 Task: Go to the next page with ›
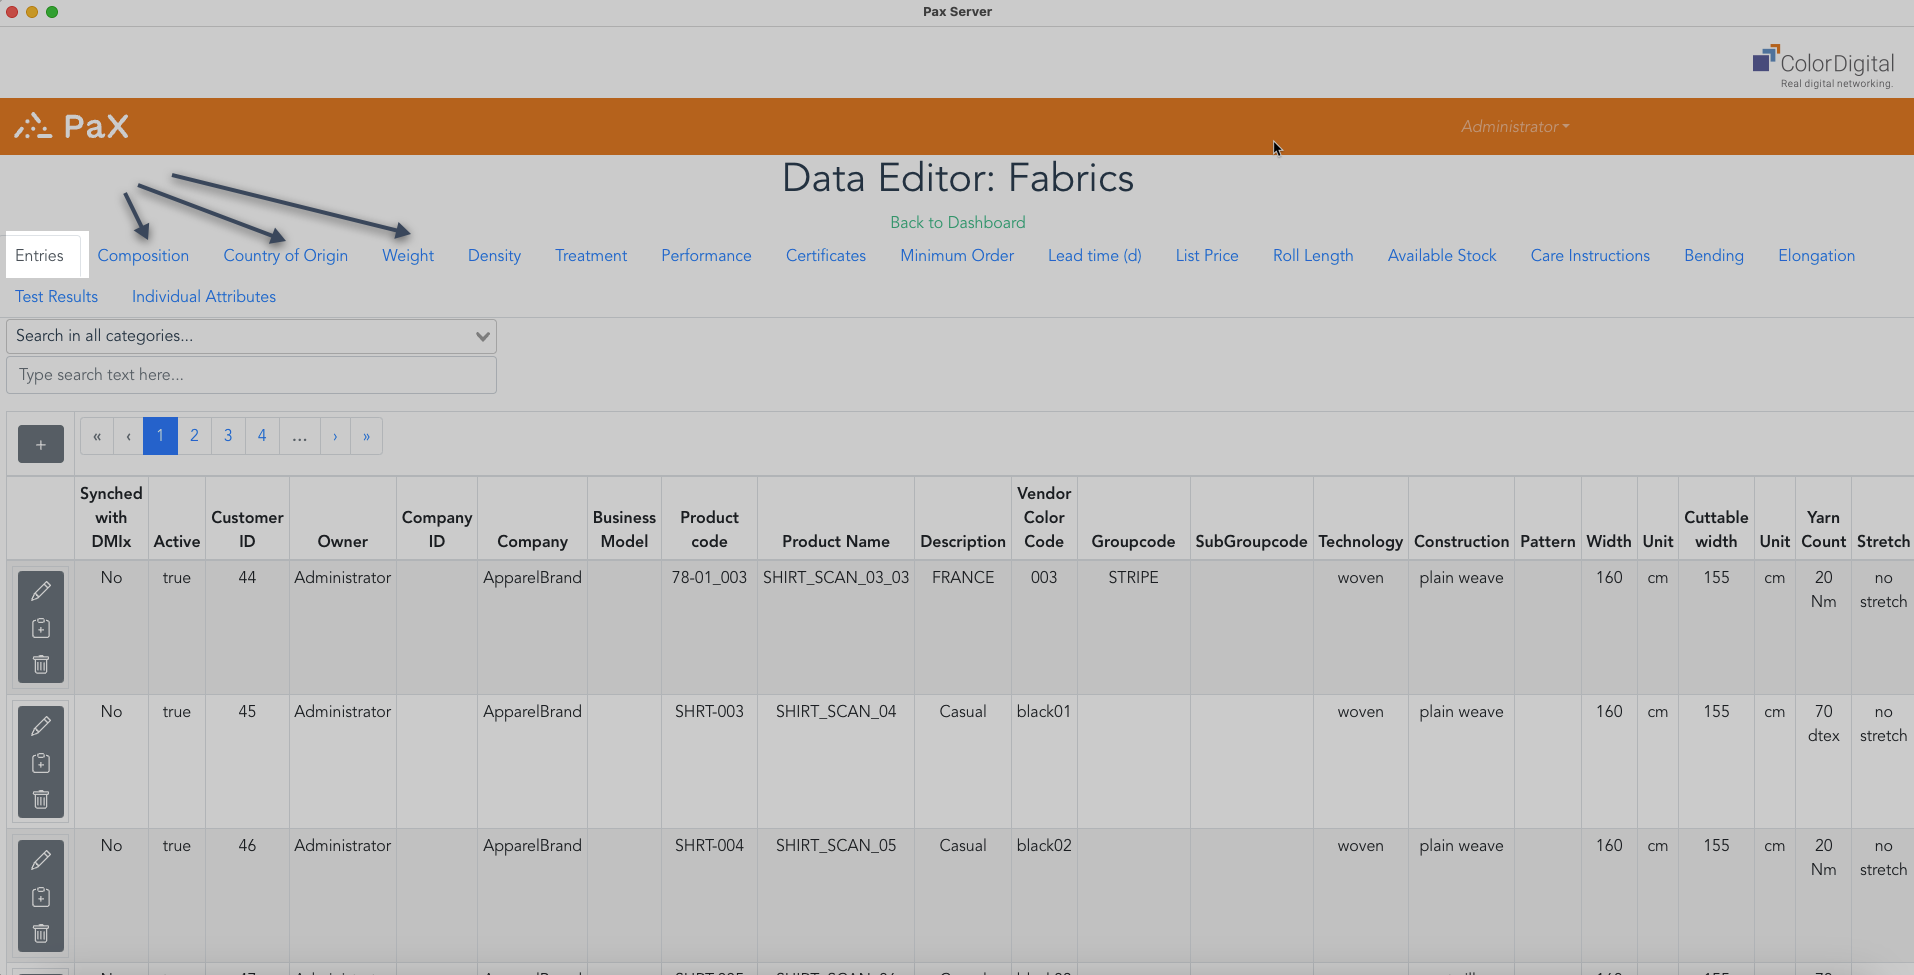335,436
